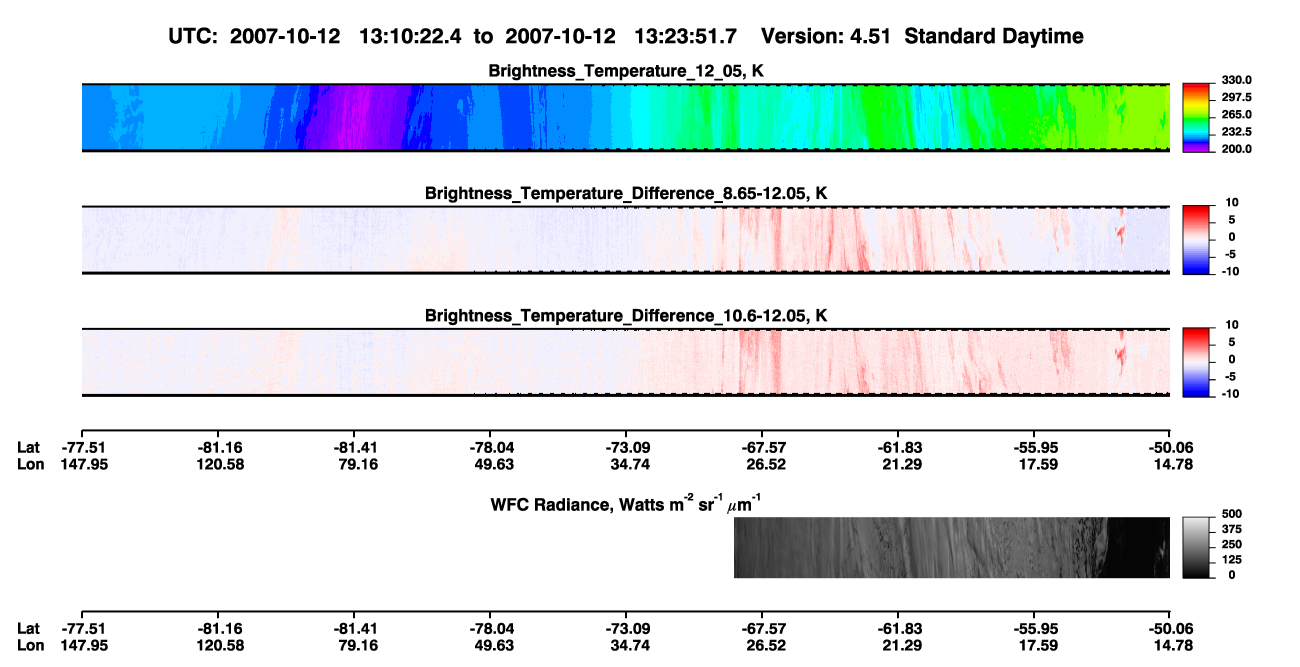Click the WFC Radiance grayscale colorbar
This screenshot has width=1300, height=667.
[x=1196, y=548]
